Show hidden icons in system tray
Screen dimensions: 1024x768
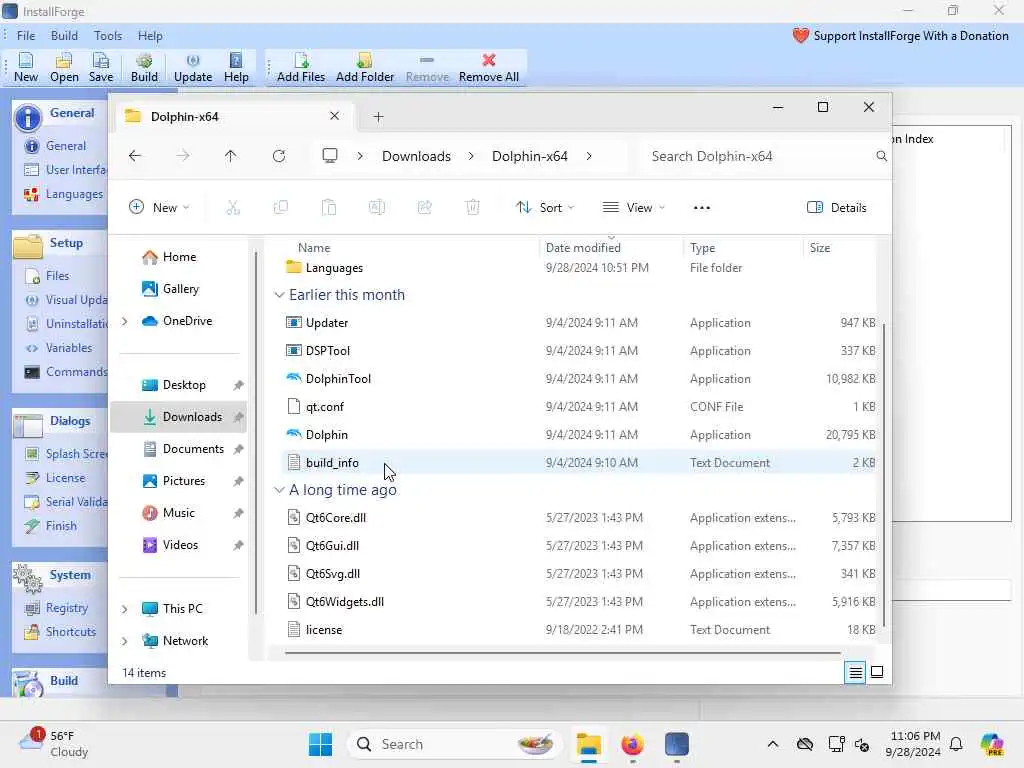point(773,744)
